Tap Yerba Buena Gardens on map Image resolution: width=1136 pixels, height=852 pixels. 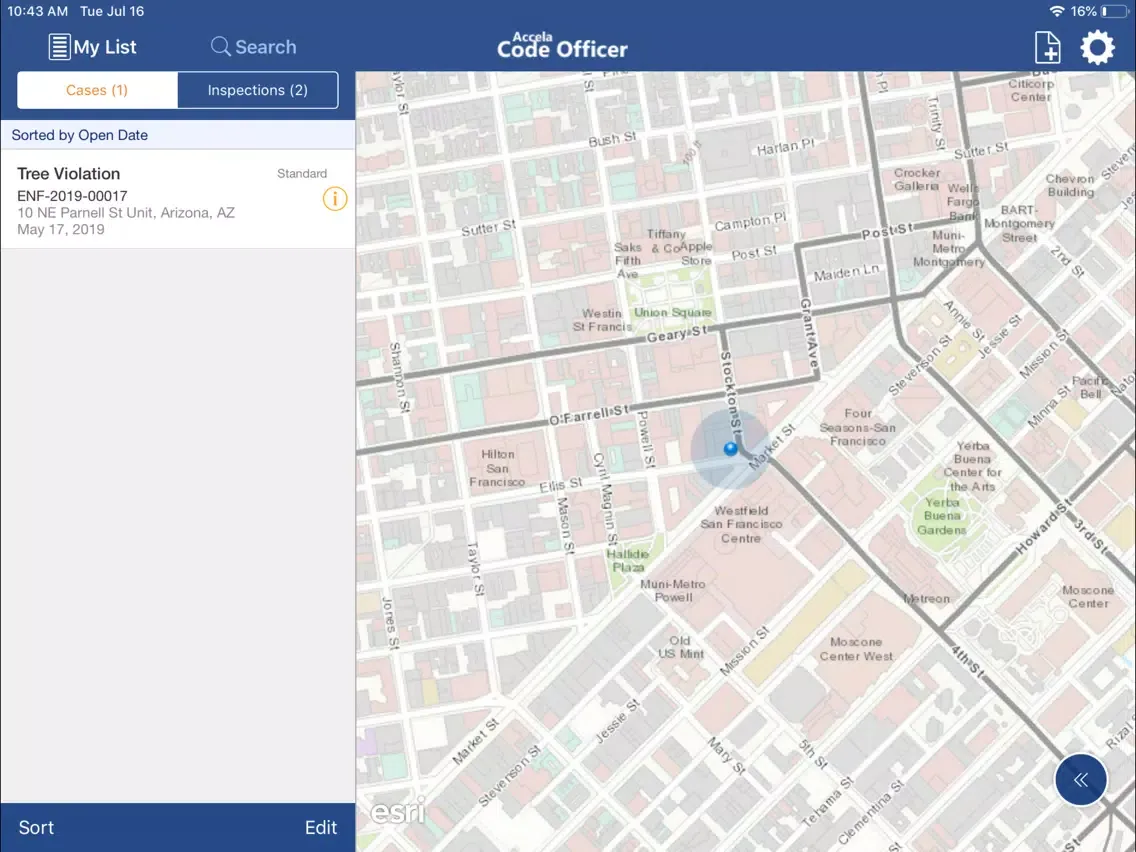click(x=941, y=516)
